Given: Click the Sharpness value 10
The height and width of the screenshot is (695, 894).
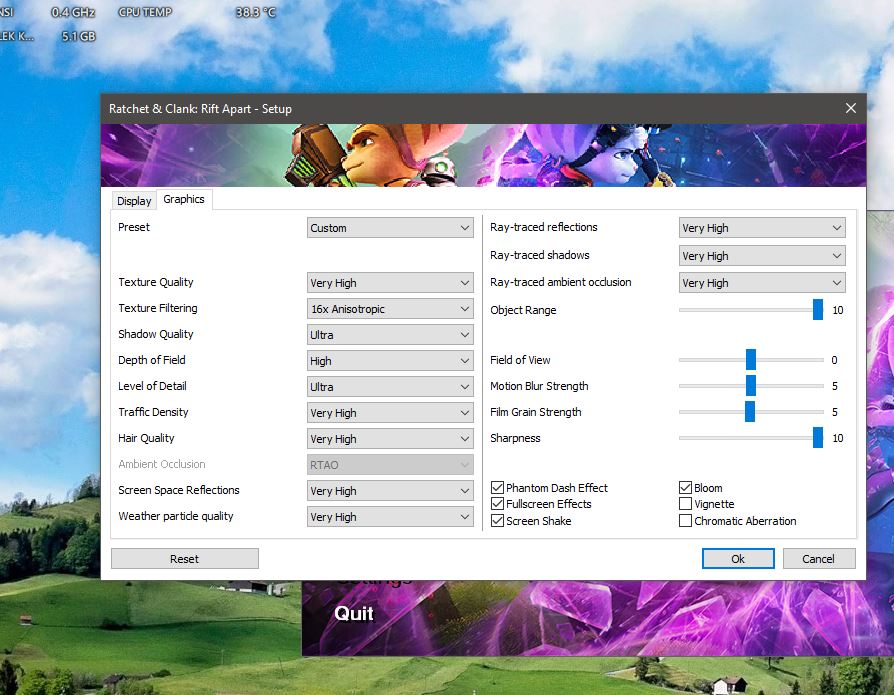Looking at the screenshot, I should pos(838,438).
